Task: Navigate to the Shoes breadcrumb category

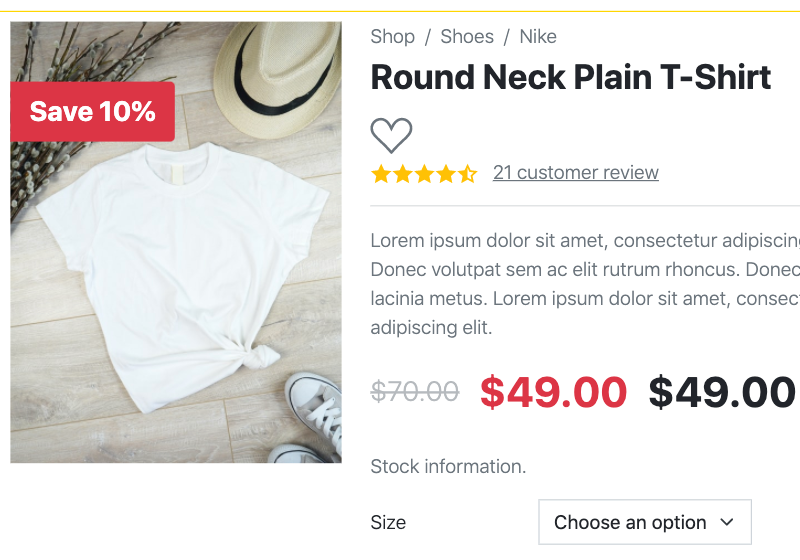Action: click(x=467, y=37)
